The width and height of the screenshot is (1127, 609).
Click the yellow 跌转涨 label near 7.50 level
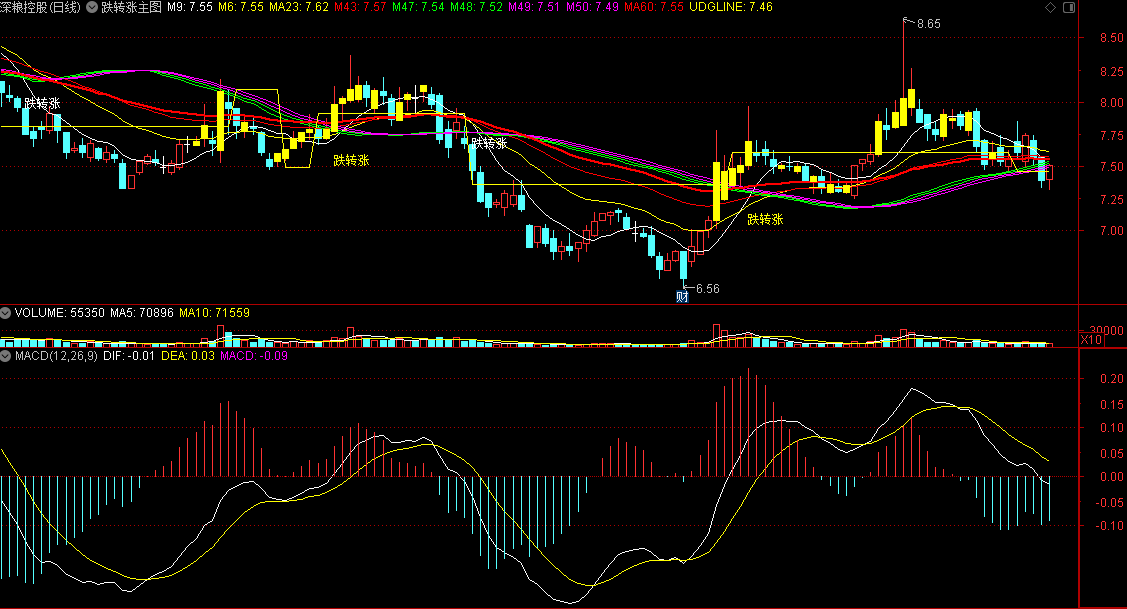click(x=351, y=160)
